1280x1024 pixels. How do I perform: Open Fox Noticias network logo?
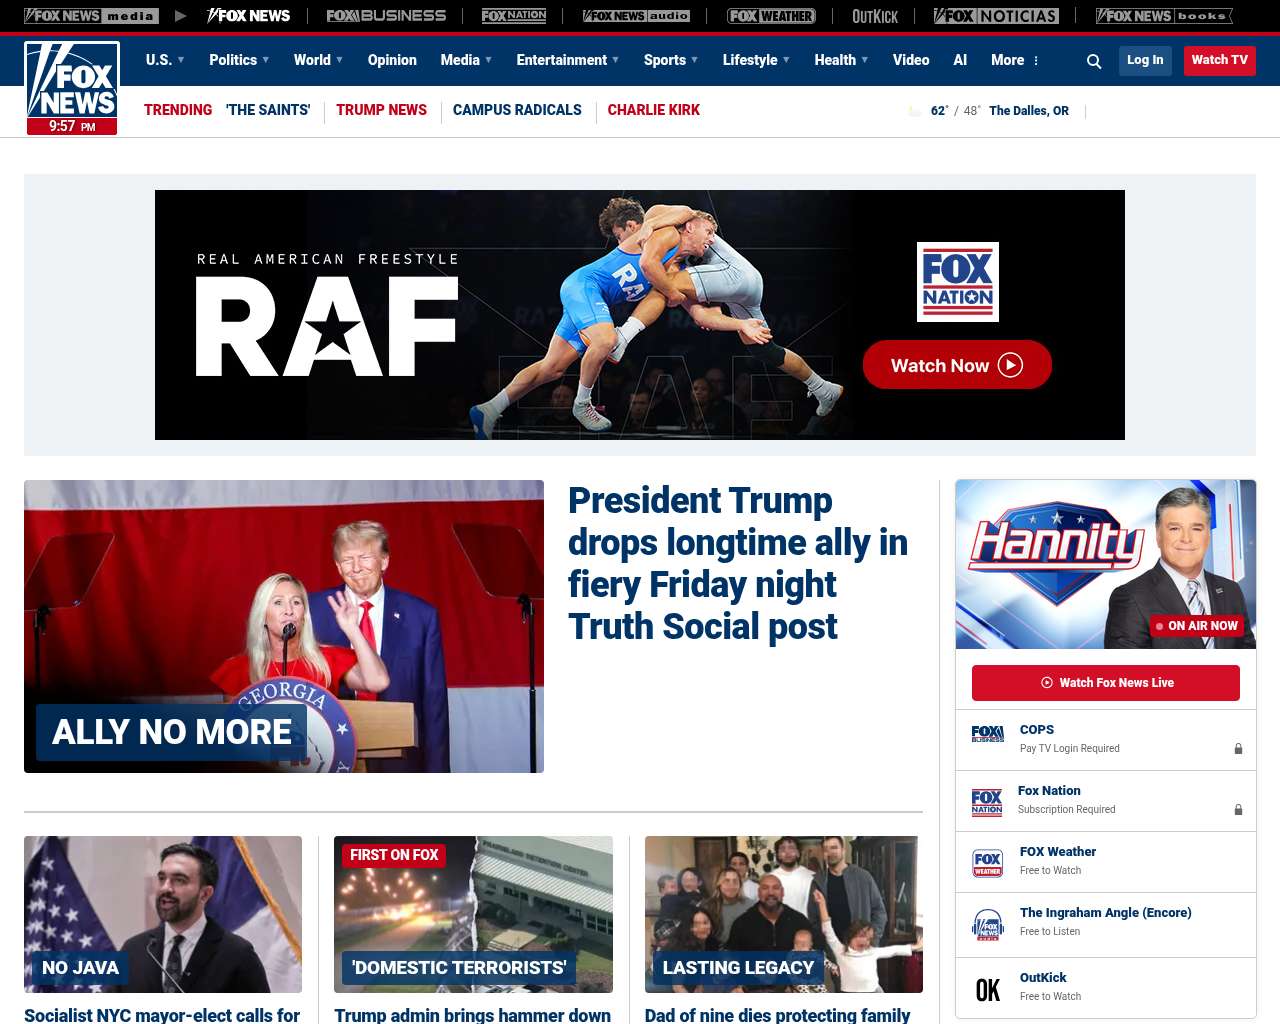996,16
